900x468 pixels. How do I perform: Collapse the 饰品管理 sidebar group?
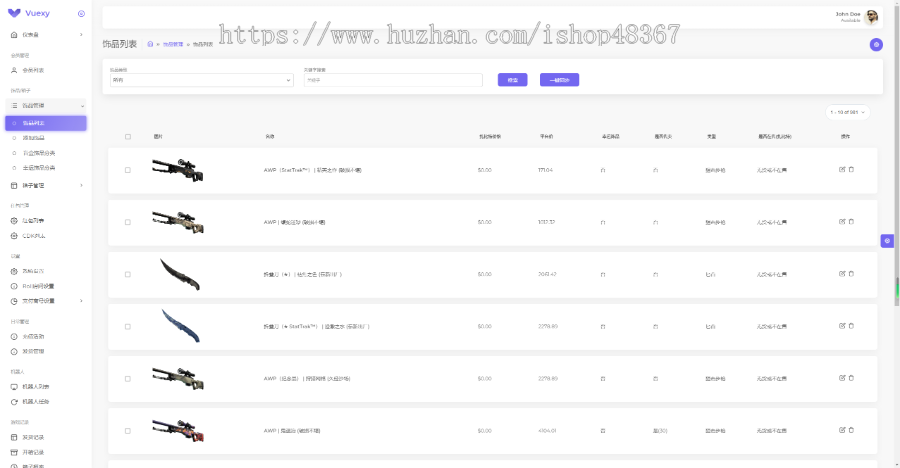[x=46, y=106]
